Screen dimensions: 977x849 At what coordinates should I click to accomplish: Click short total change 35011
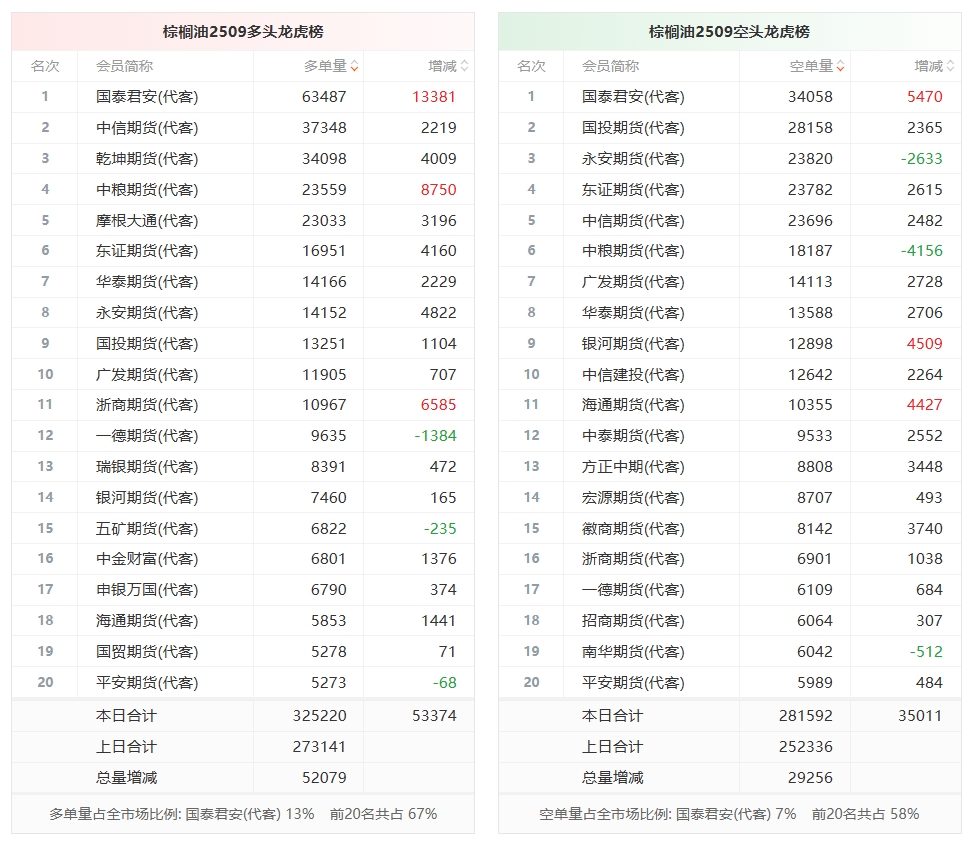920,716
